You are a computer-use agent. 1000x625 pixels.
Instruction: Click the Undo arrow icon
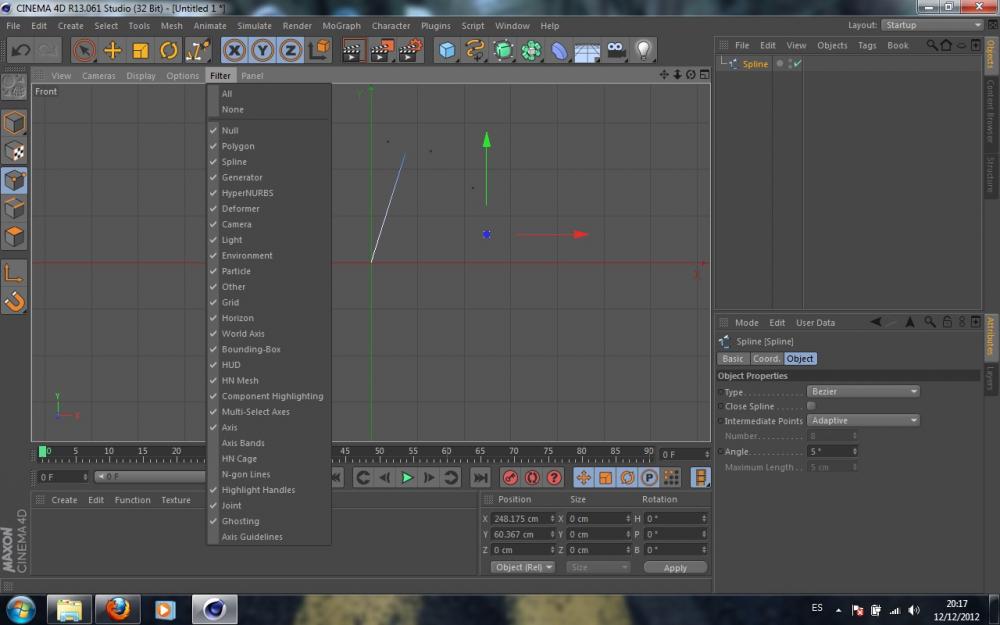[x=20, y=50]
